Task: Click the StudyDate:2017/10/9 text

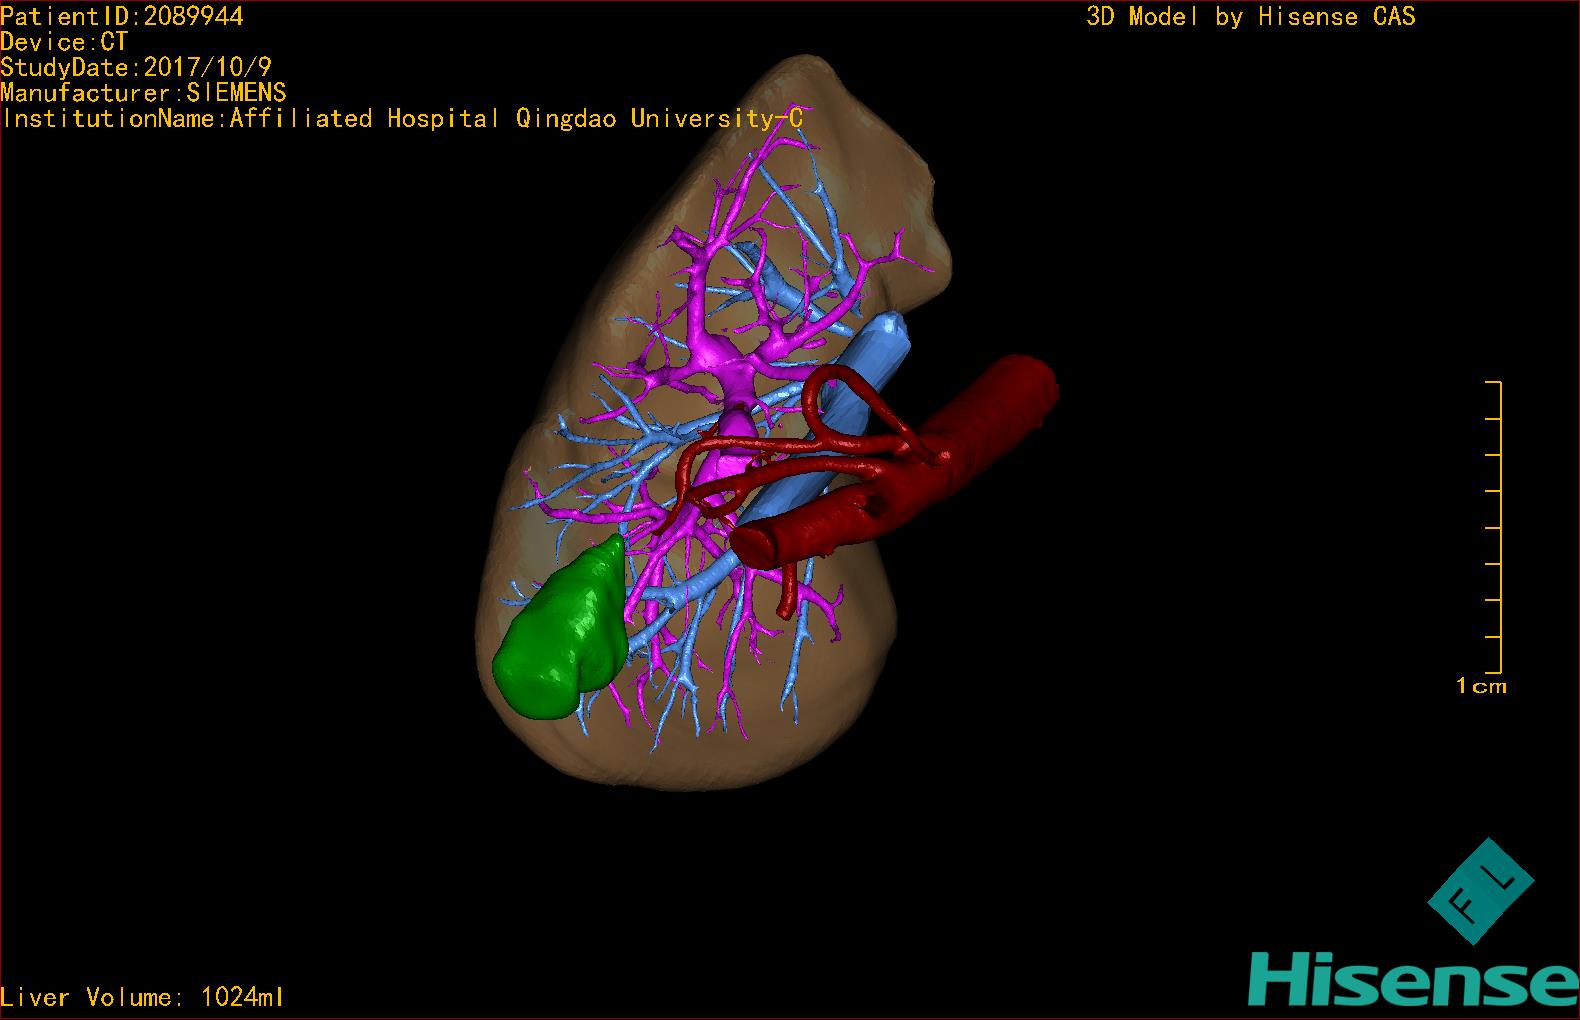Action: [136, 68]
